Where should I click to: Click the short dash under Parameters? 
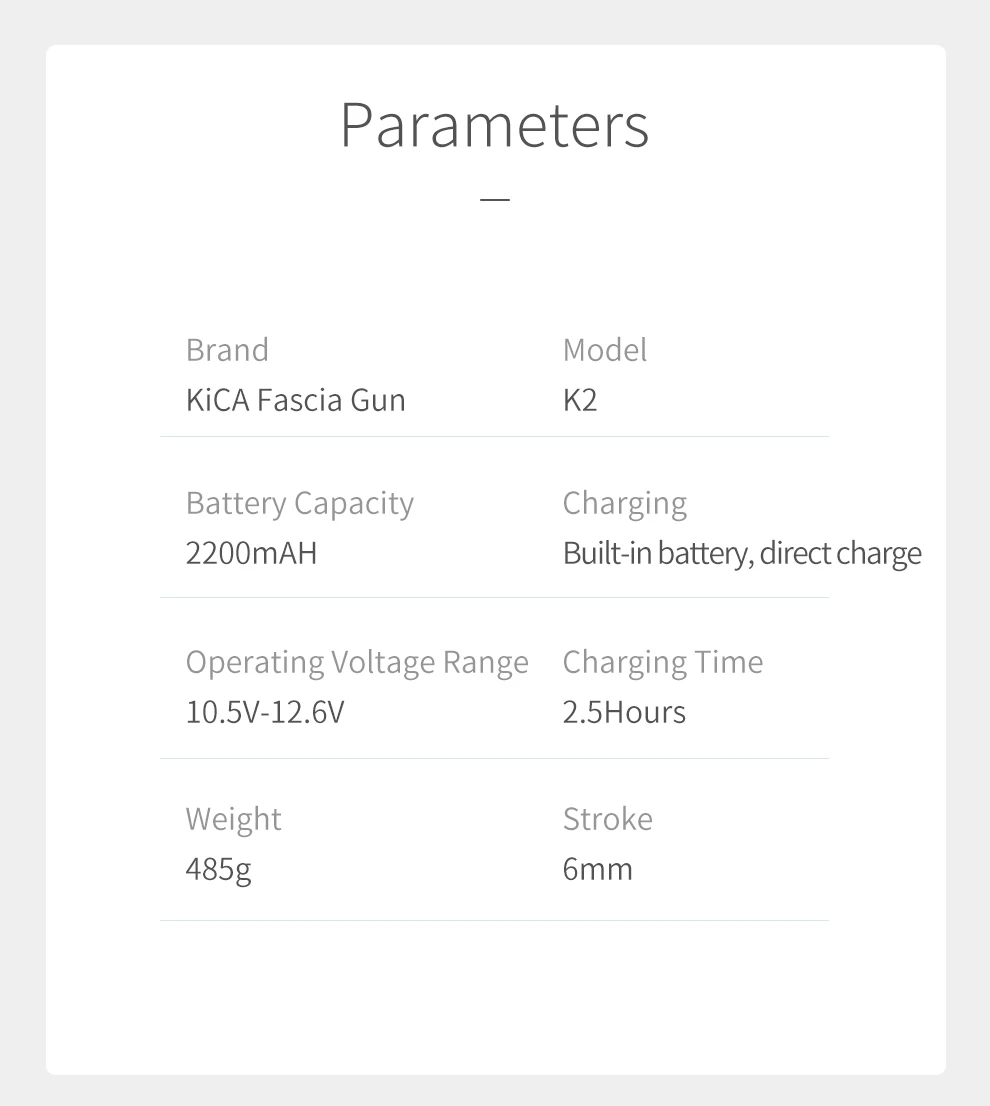[494, 200]
